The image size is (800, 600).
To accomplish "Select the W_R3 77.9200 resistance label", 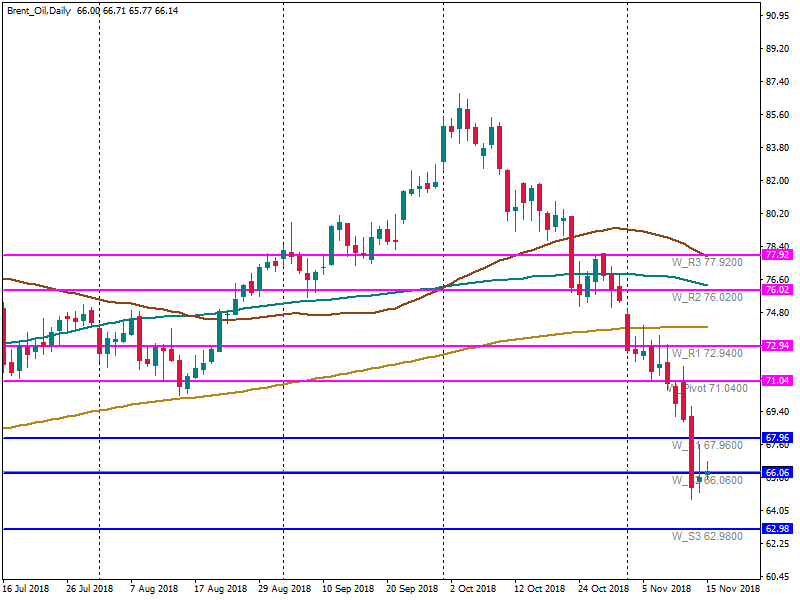I will (709, 263).
